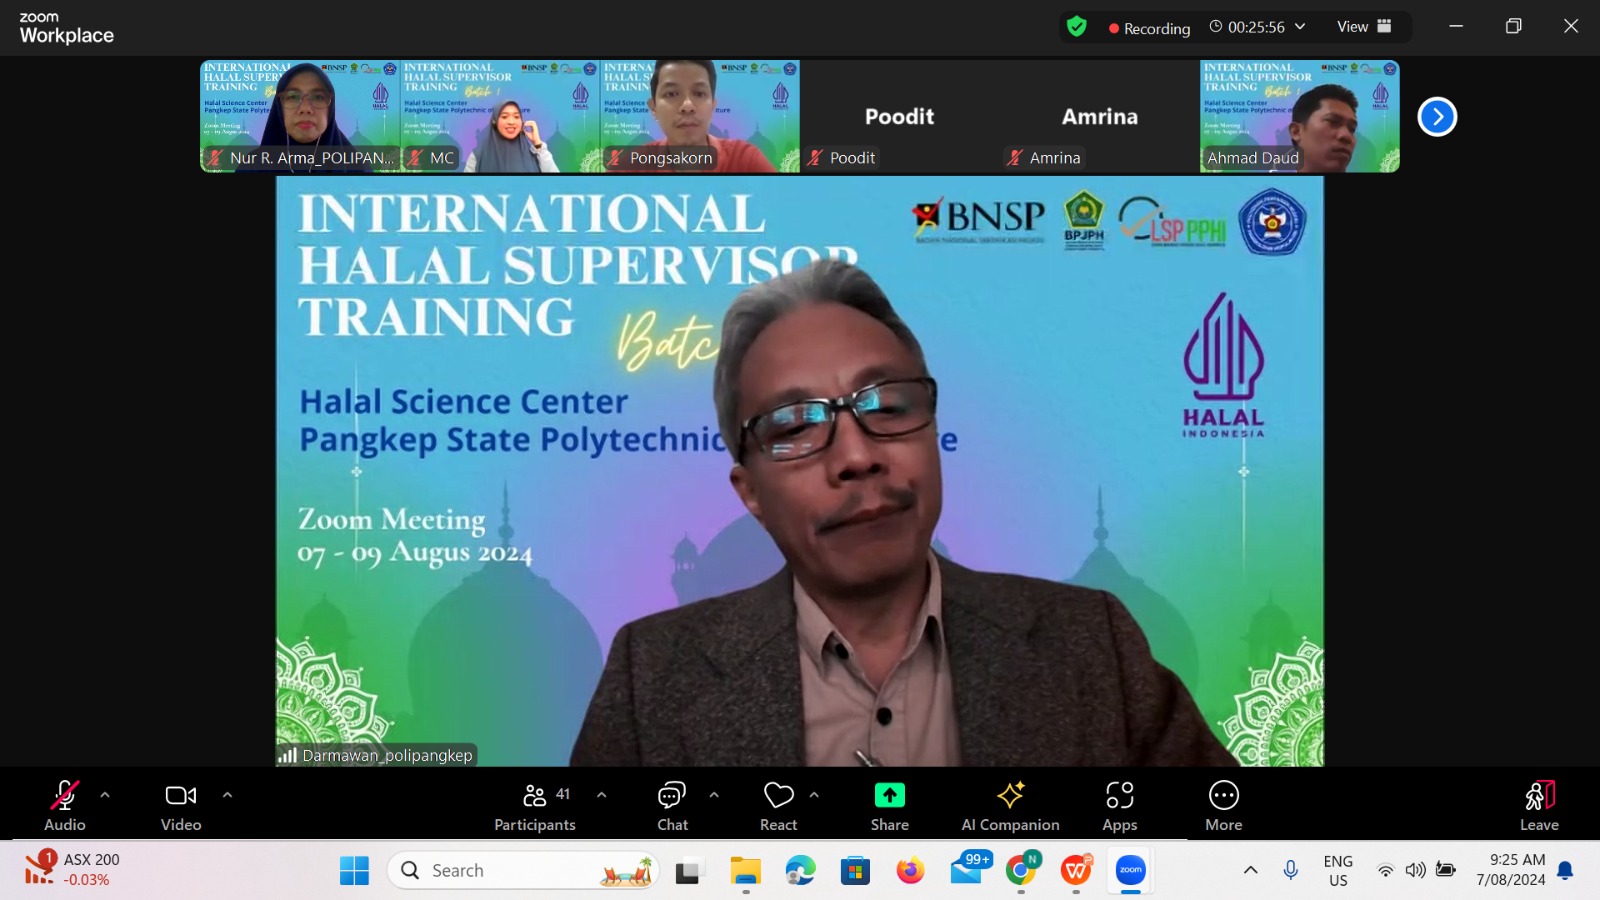Show hidden system tray icons
This screenshot has width=1600, height=900.
point(1250,870)
